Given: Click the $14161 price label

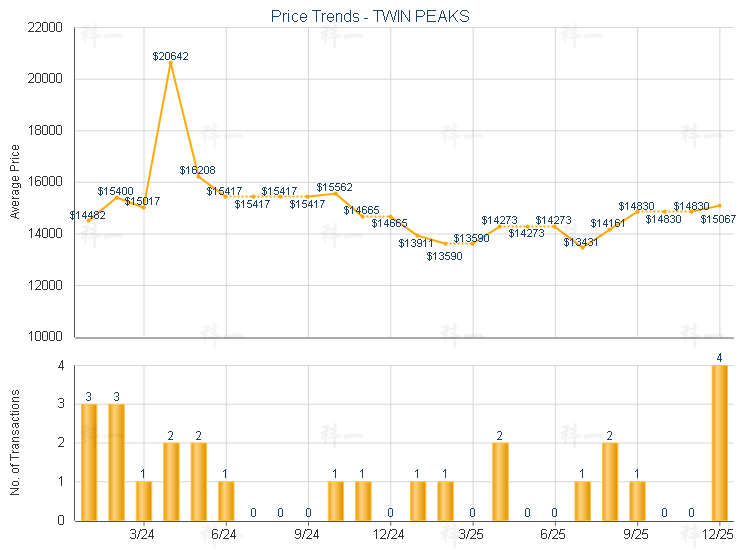Looking at the screenshot, I should pos(607,223).
